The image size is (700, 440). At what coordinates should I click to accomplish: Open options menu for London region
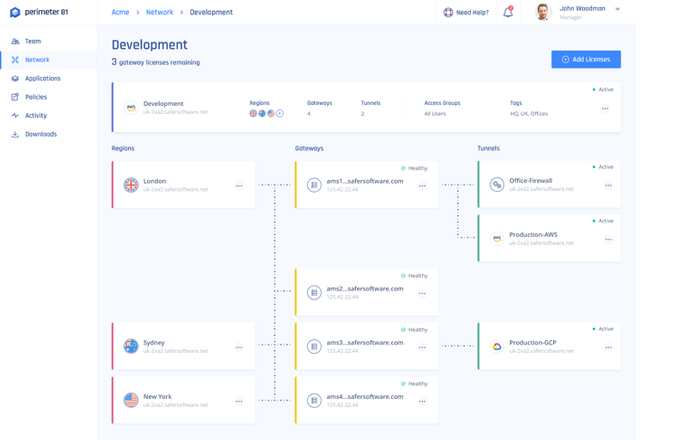click(239, 186)
